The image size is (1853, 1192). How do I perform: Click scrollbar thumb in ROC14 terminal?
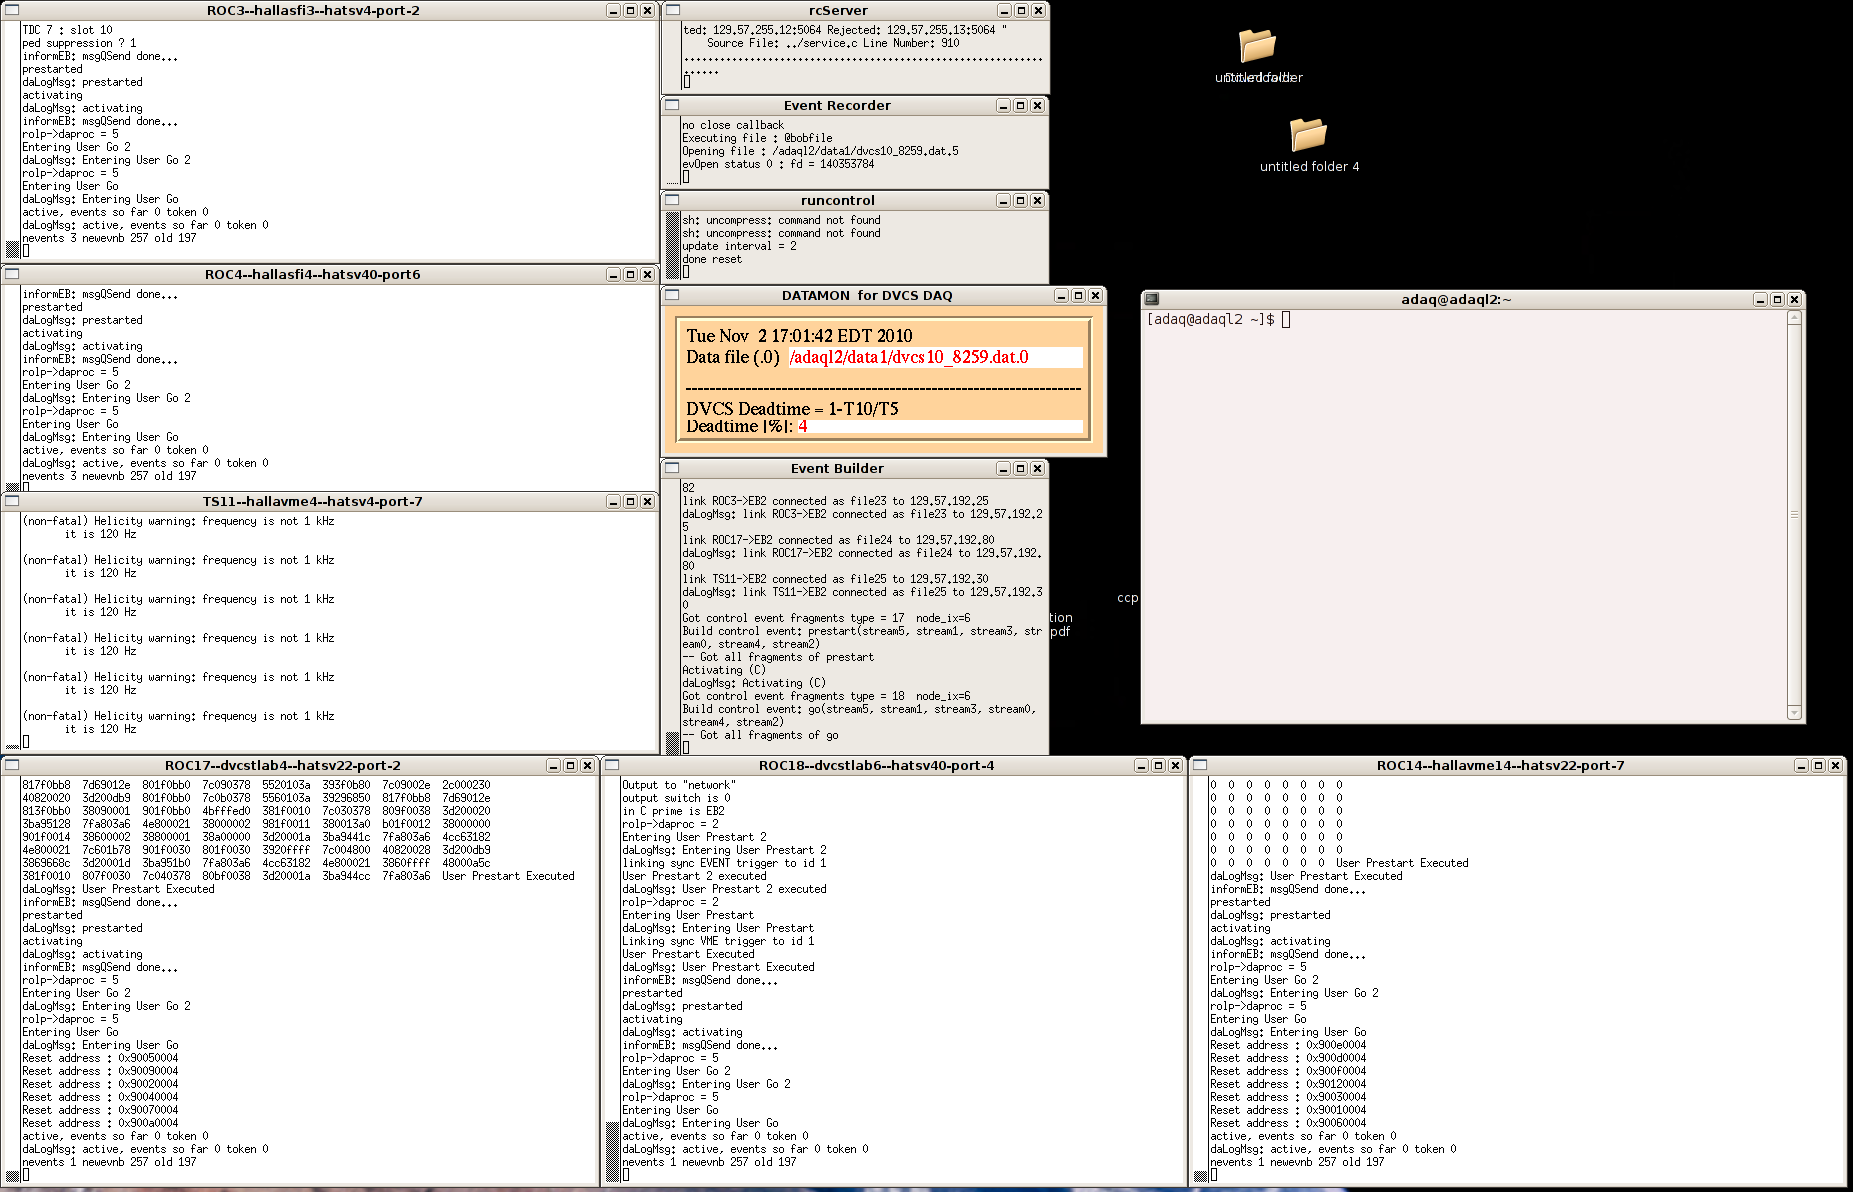click(x=1201, y=1176)
